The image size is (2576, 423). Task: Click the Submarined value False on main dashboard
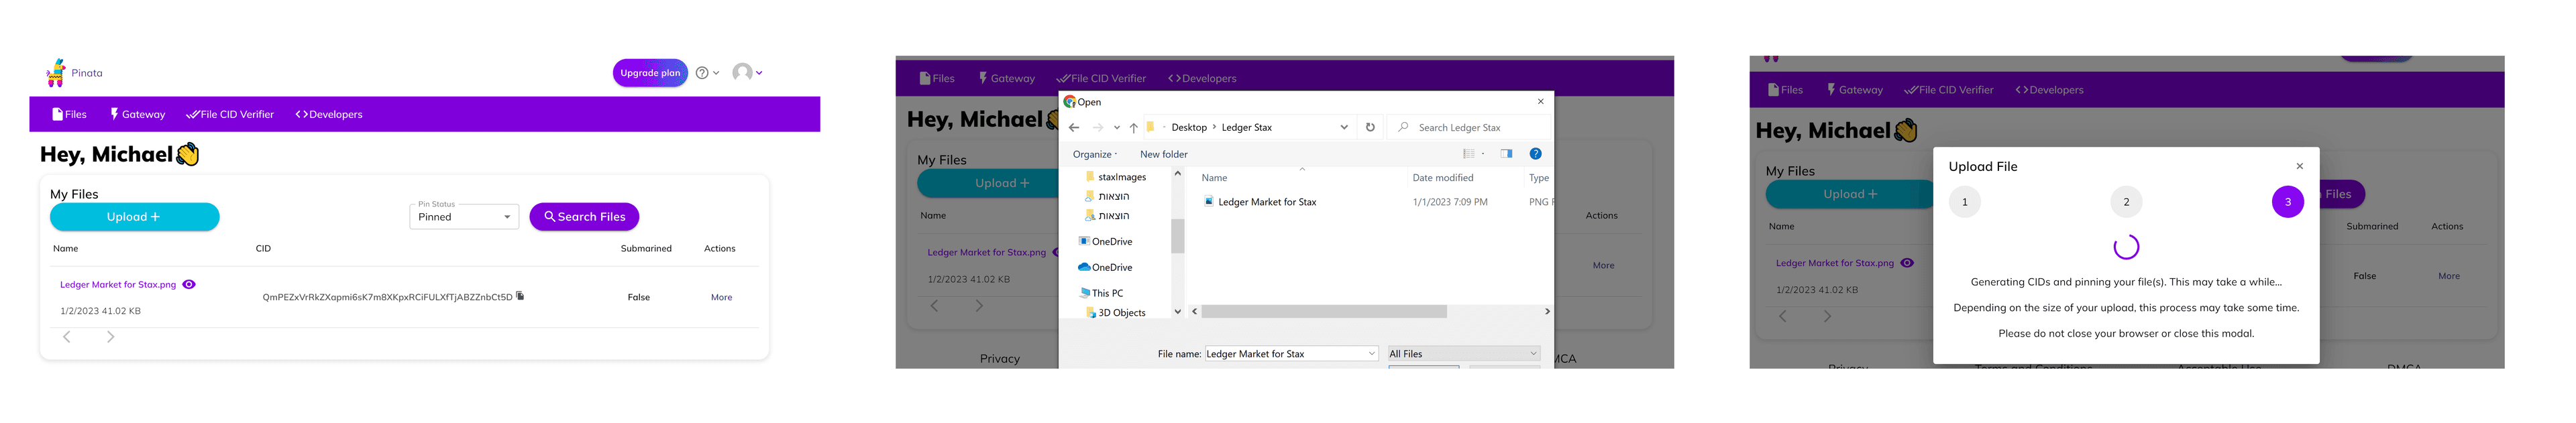[639, 297]
